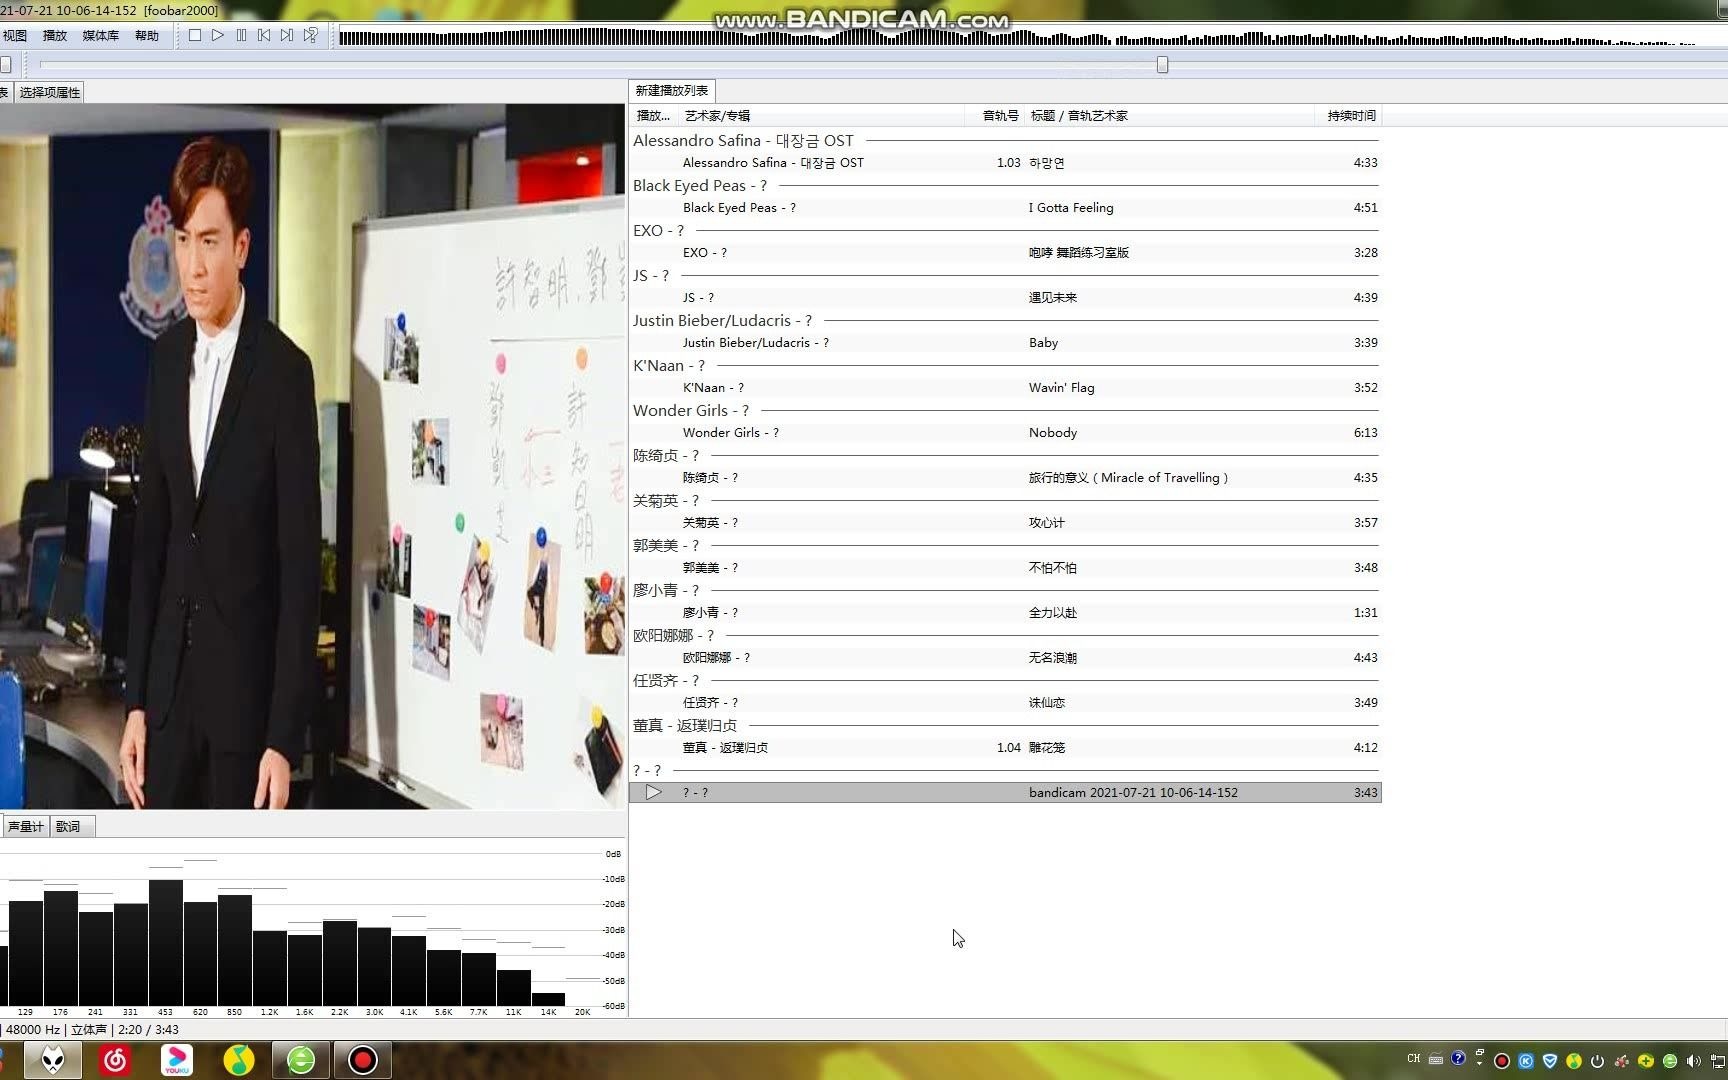Click the on-screen keyboard icon in tray
The image size is (1728, 1080).
point(1436,1059)
